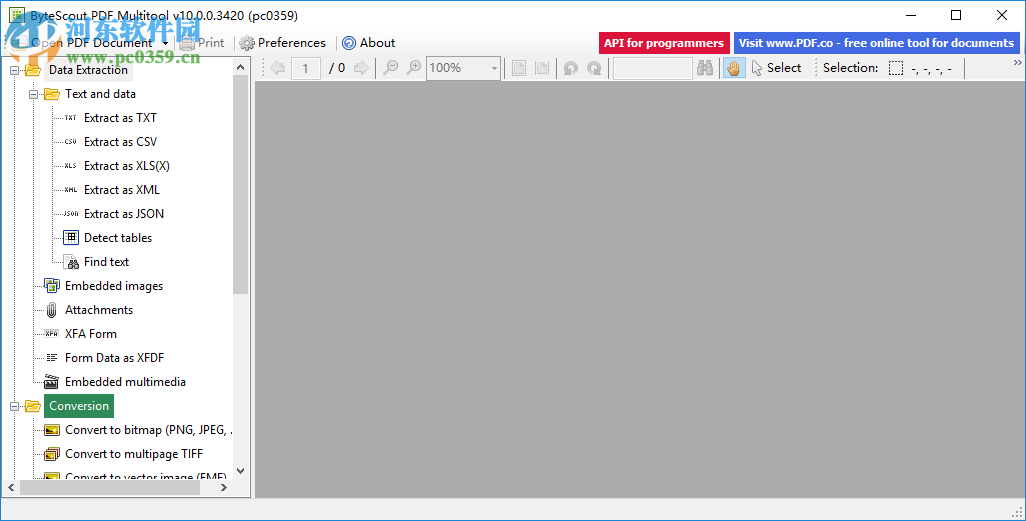The image size is (1026, 521).
Task: Click the dashed selection rectangle icon
Action: [x=896, y=68]
